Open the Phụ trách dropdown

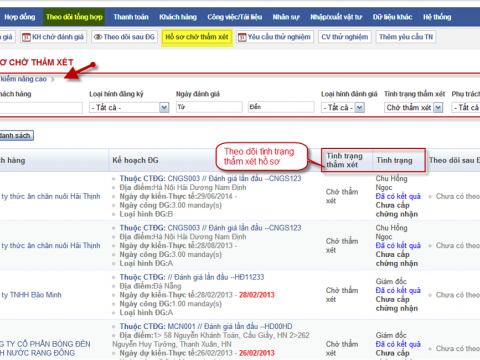point(466,108)
